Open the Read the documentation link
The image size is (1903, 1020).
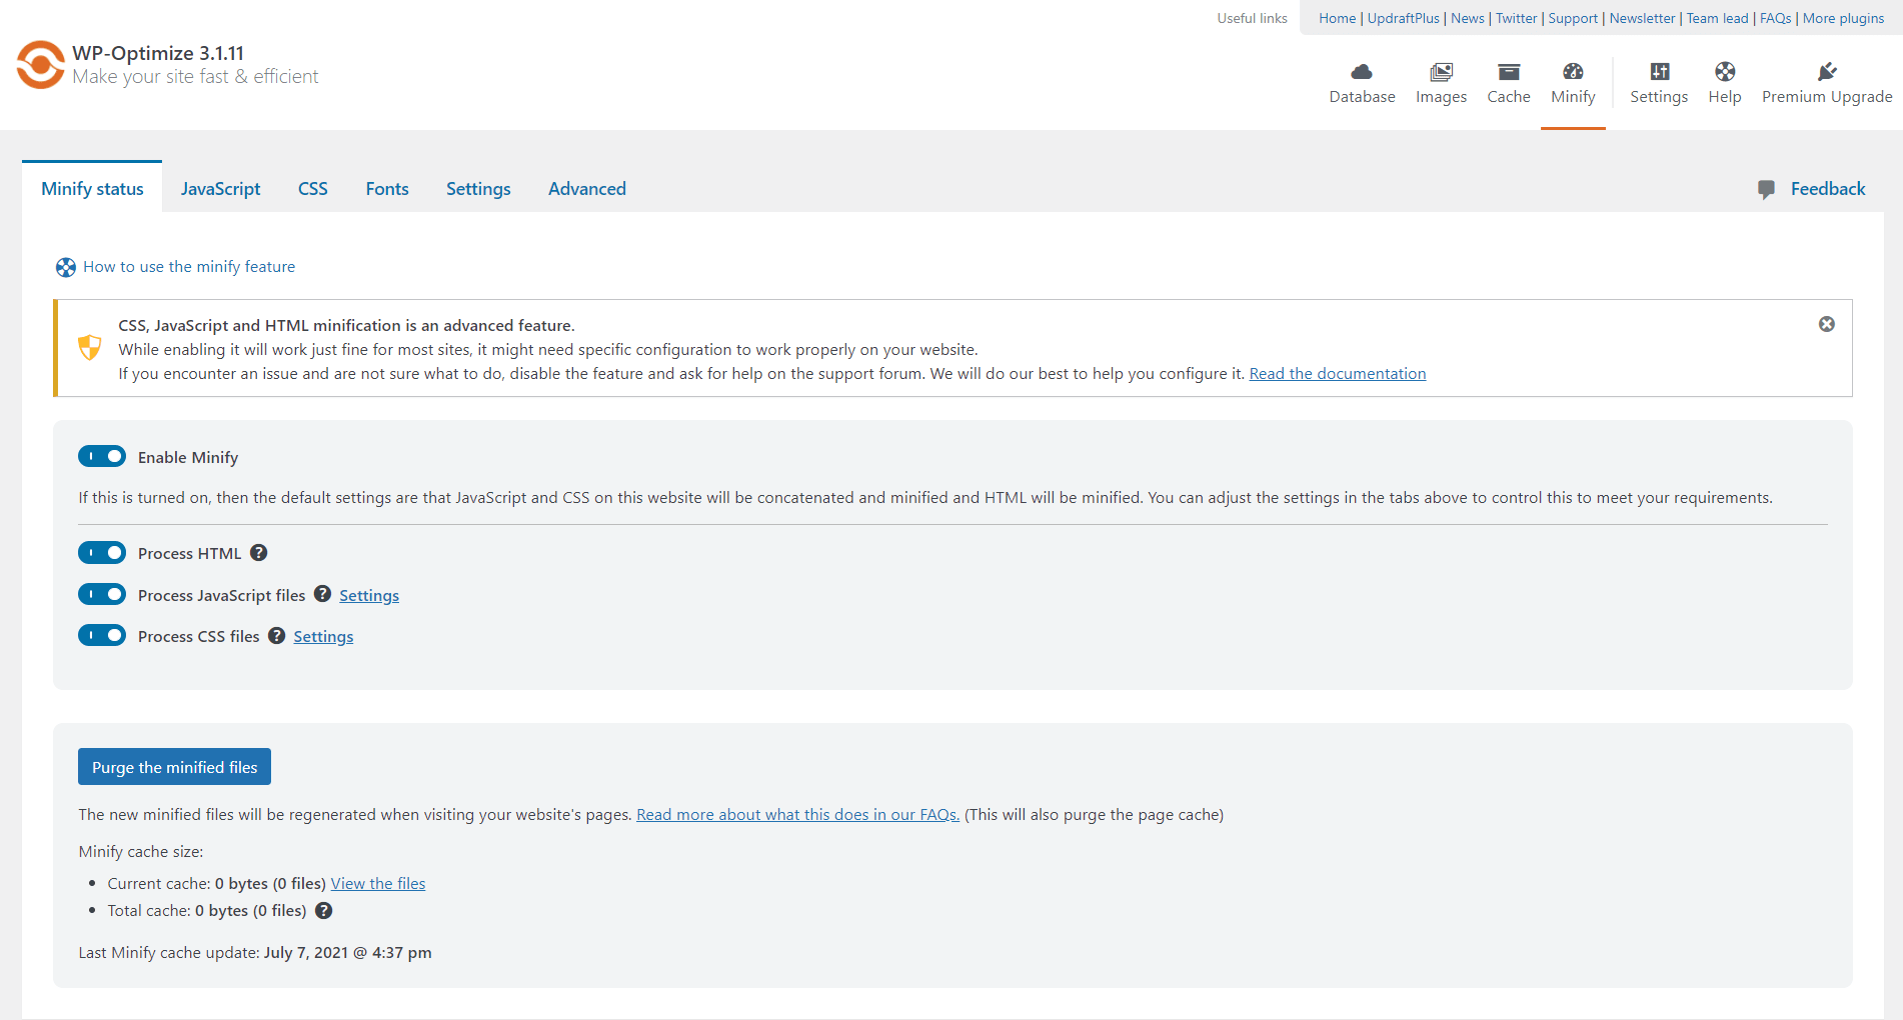point(1337,374)
